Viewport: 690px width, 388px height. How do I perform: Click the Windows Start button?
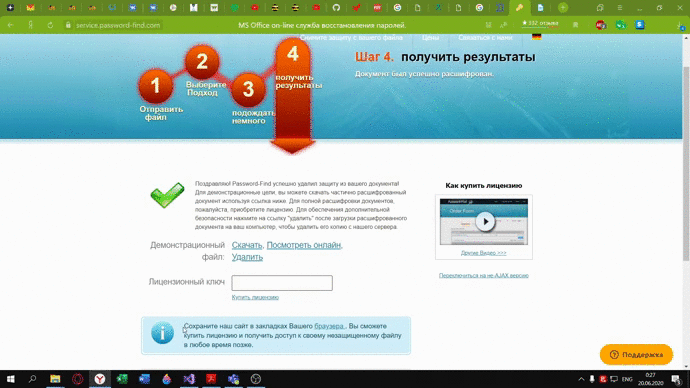click(x=11, y=379)
